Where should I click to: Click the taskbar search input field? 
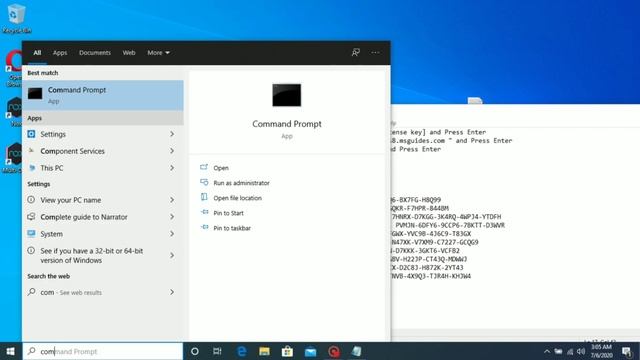click(x=103, y=351)
